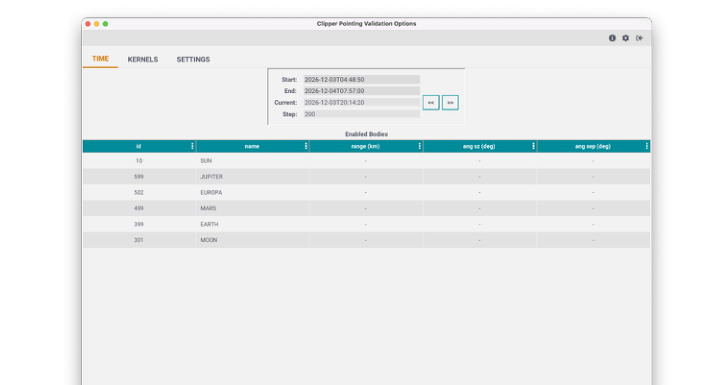Viewport: 710px width, 385px height.
Task: Click the Start time field
Action: click(361, 79)
